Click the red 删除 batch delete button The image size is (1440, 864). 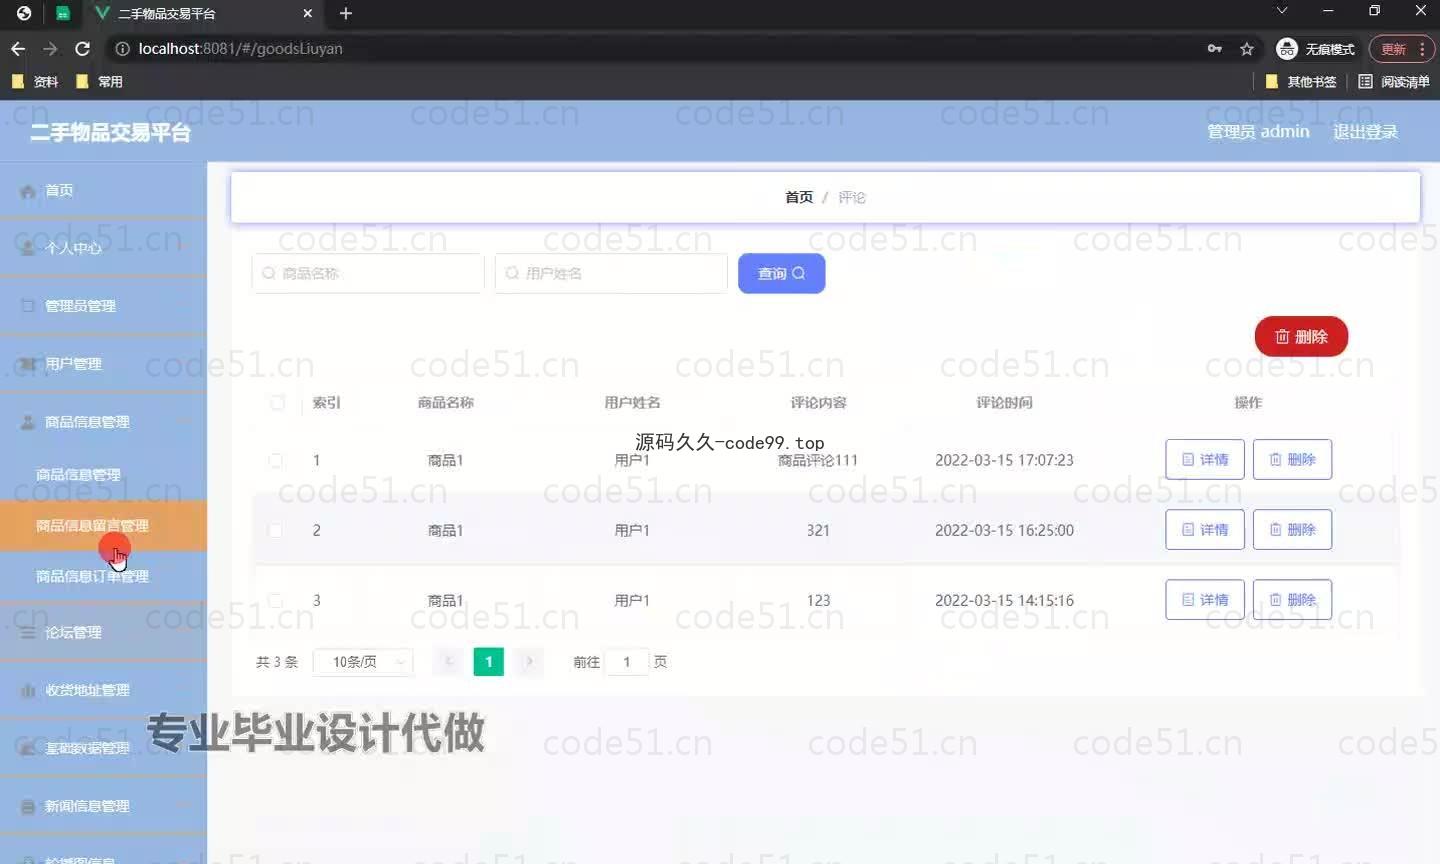coord(1301,337)
